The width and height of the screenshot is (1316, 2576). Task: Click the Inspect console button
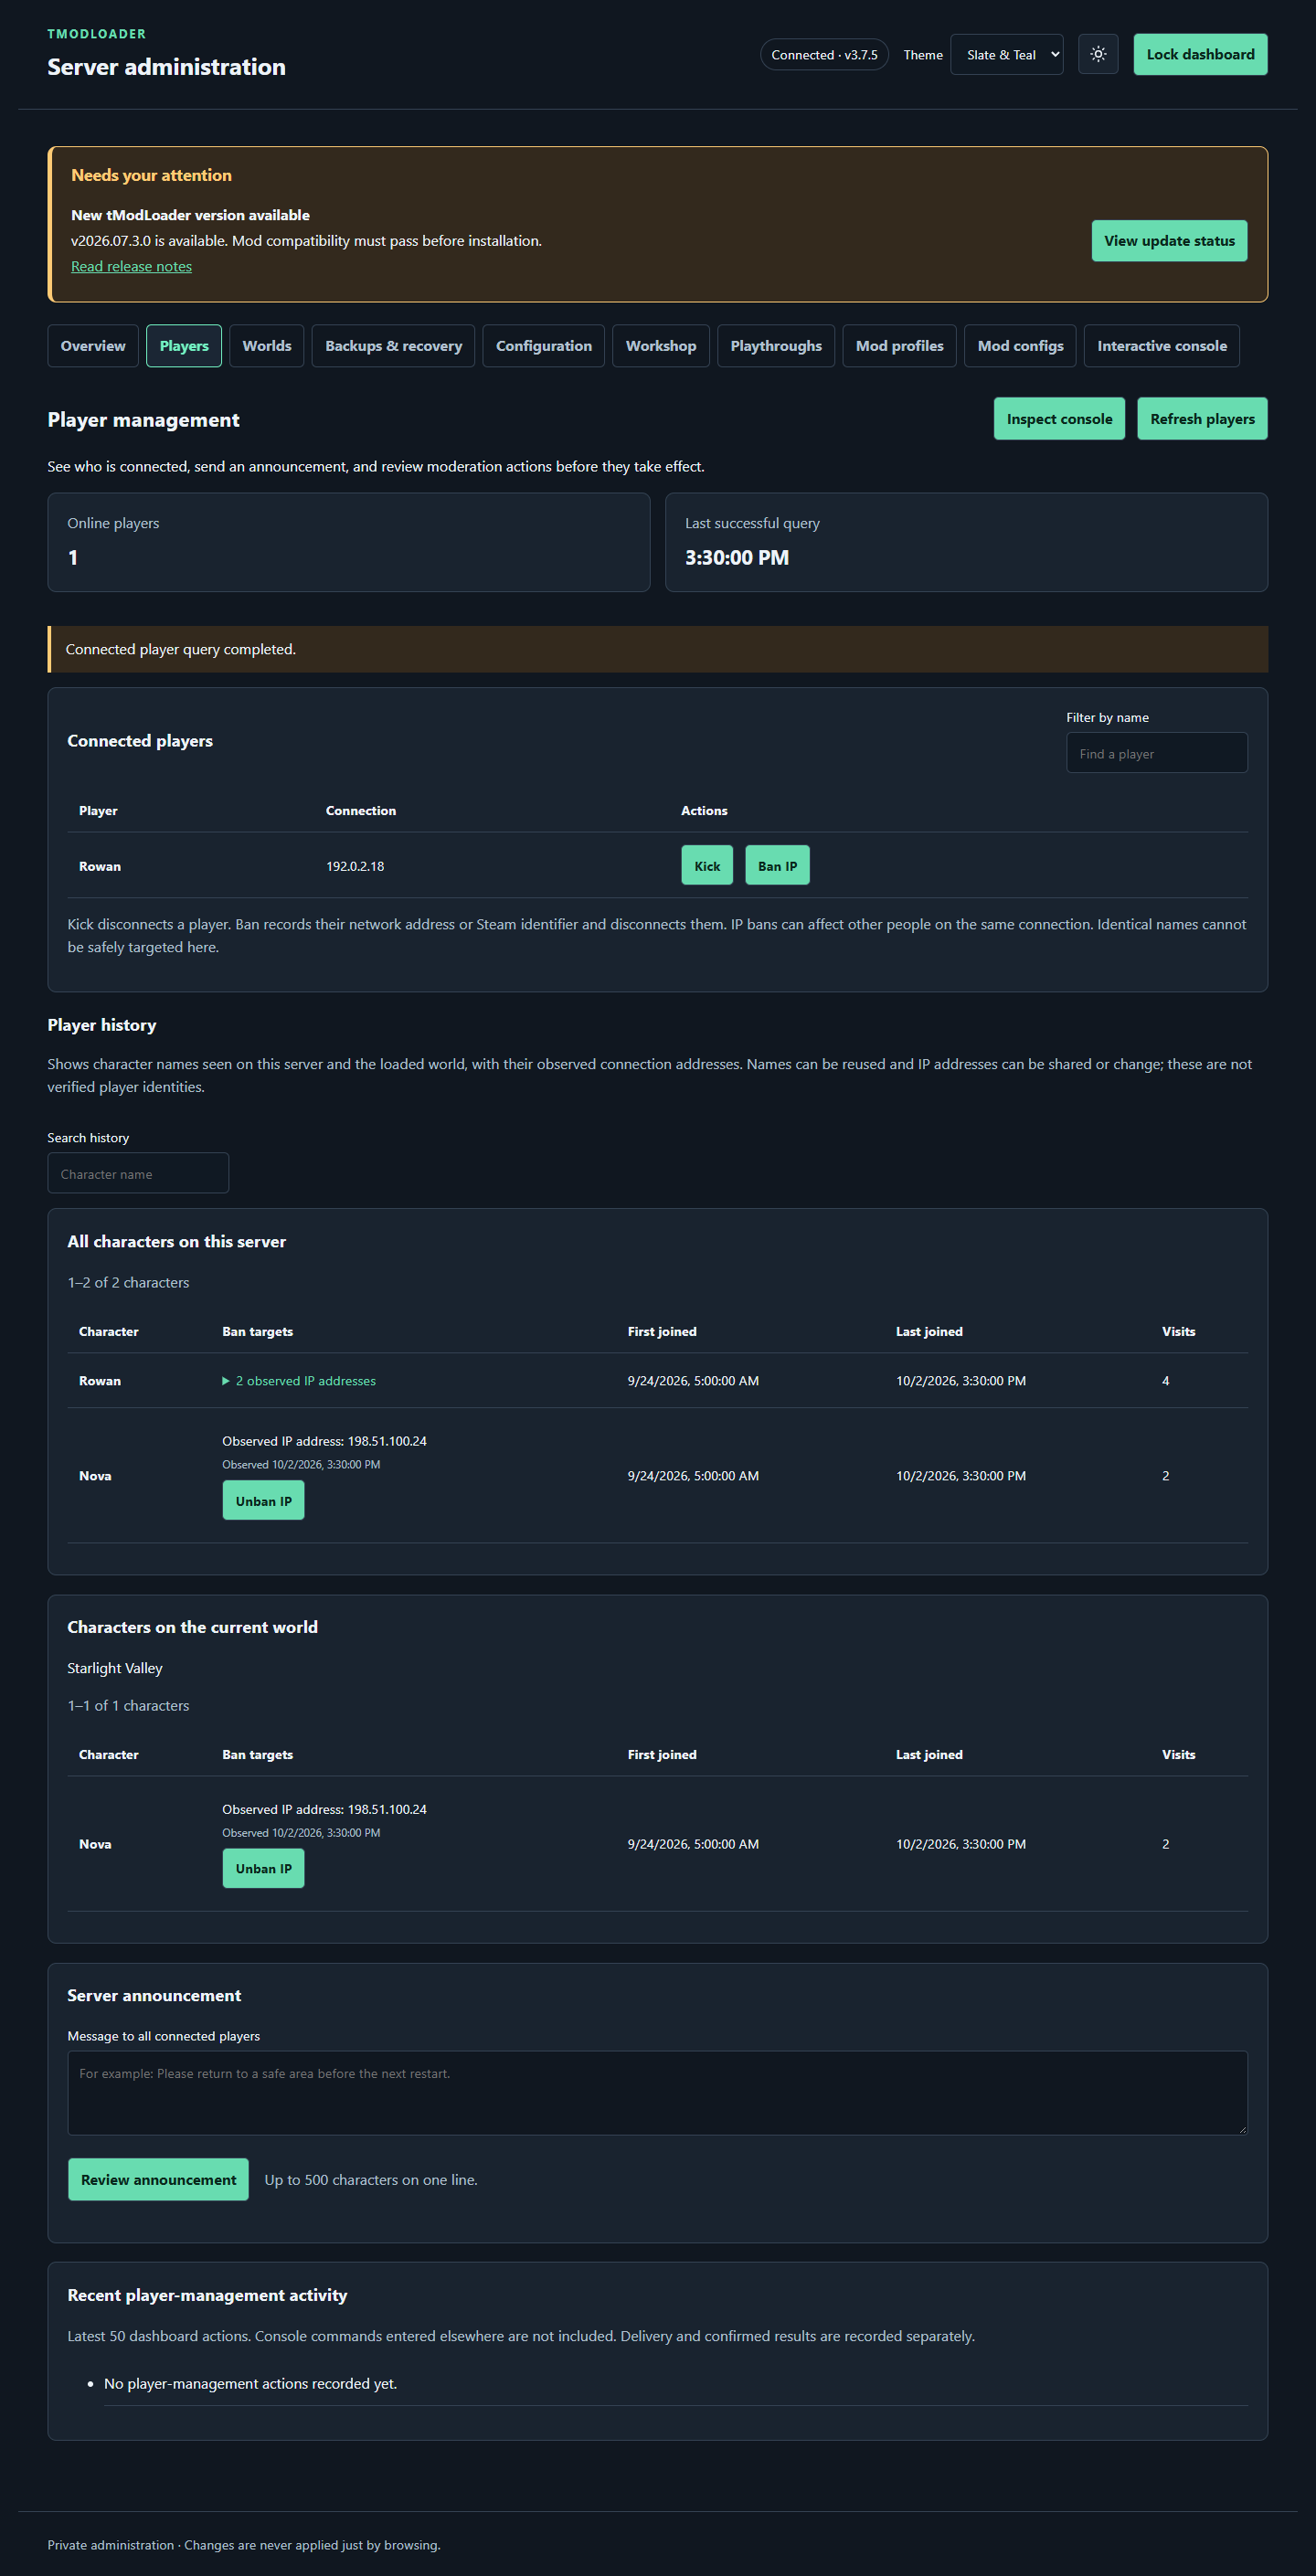[x=1059, y=419]
